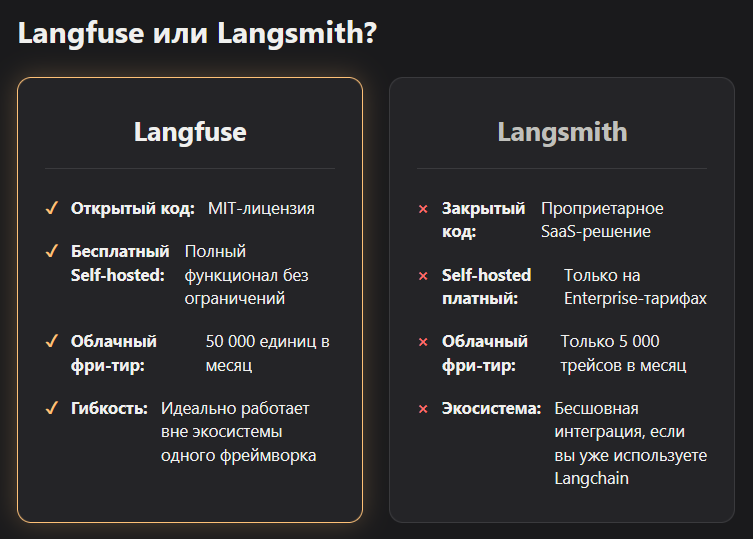This screenshot has height=539, width=753.
Task: Click the checkmark next to Открытый код
Action: (x=52, y=208)
